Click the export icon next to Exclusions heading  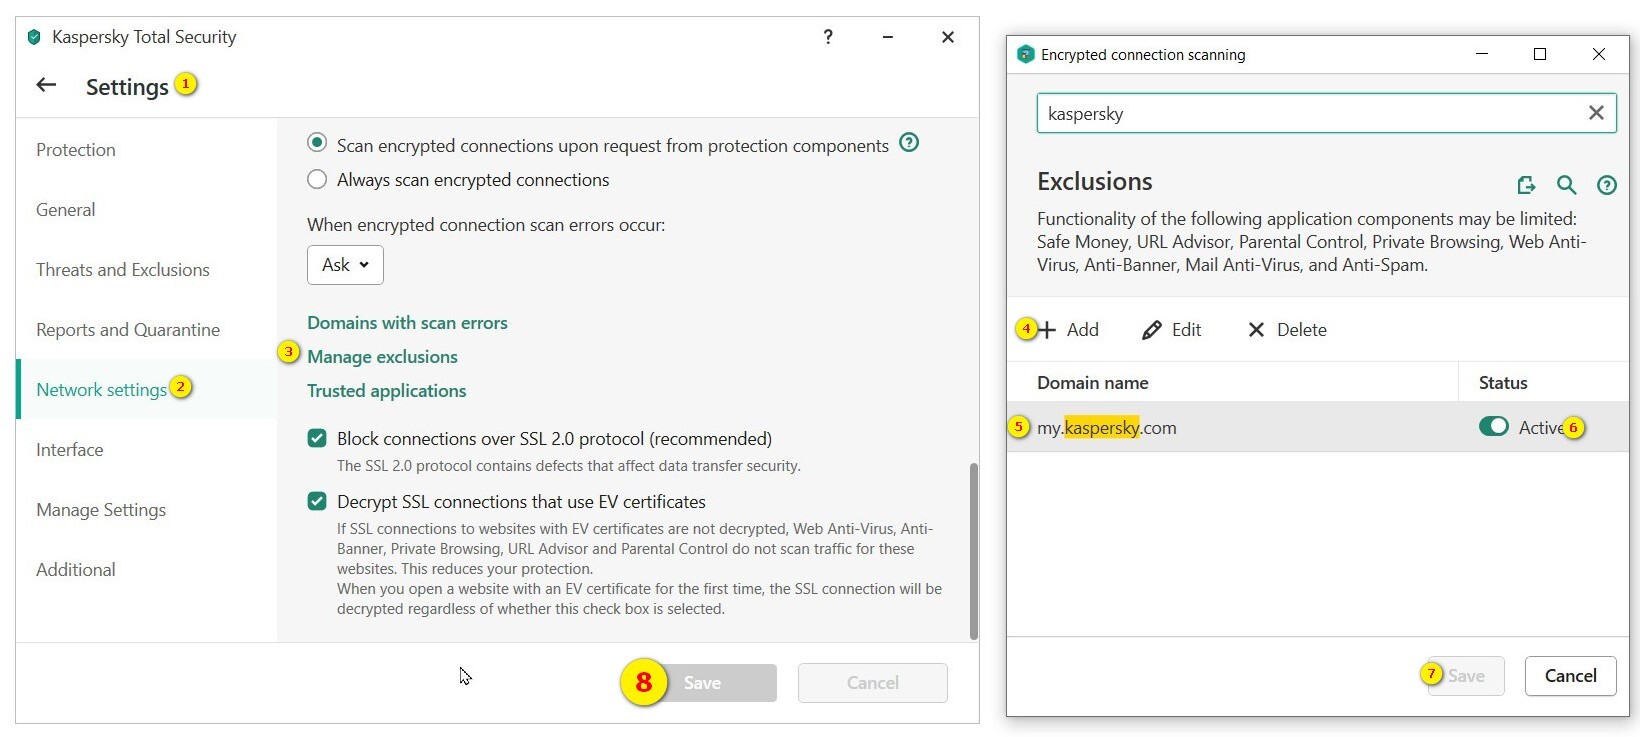tap(1526, 185)
